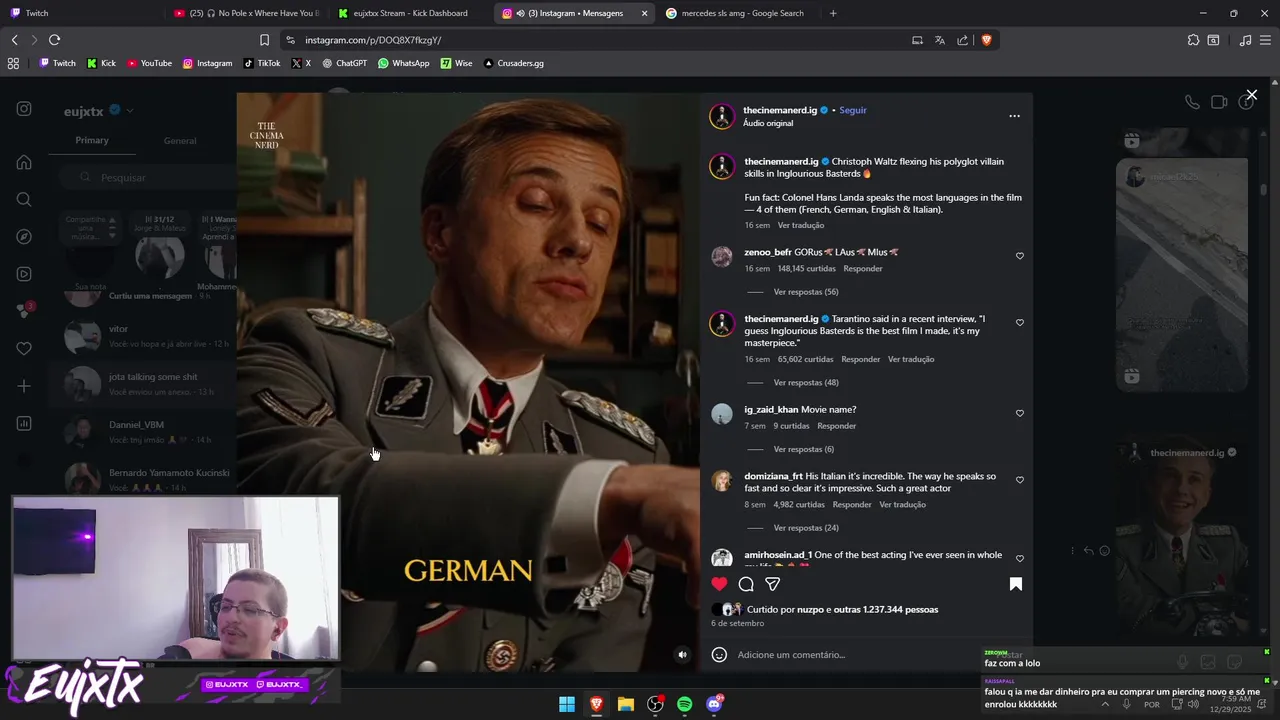1280x720 pixels.
Task: Reload the page
Action: coord(54,40)
